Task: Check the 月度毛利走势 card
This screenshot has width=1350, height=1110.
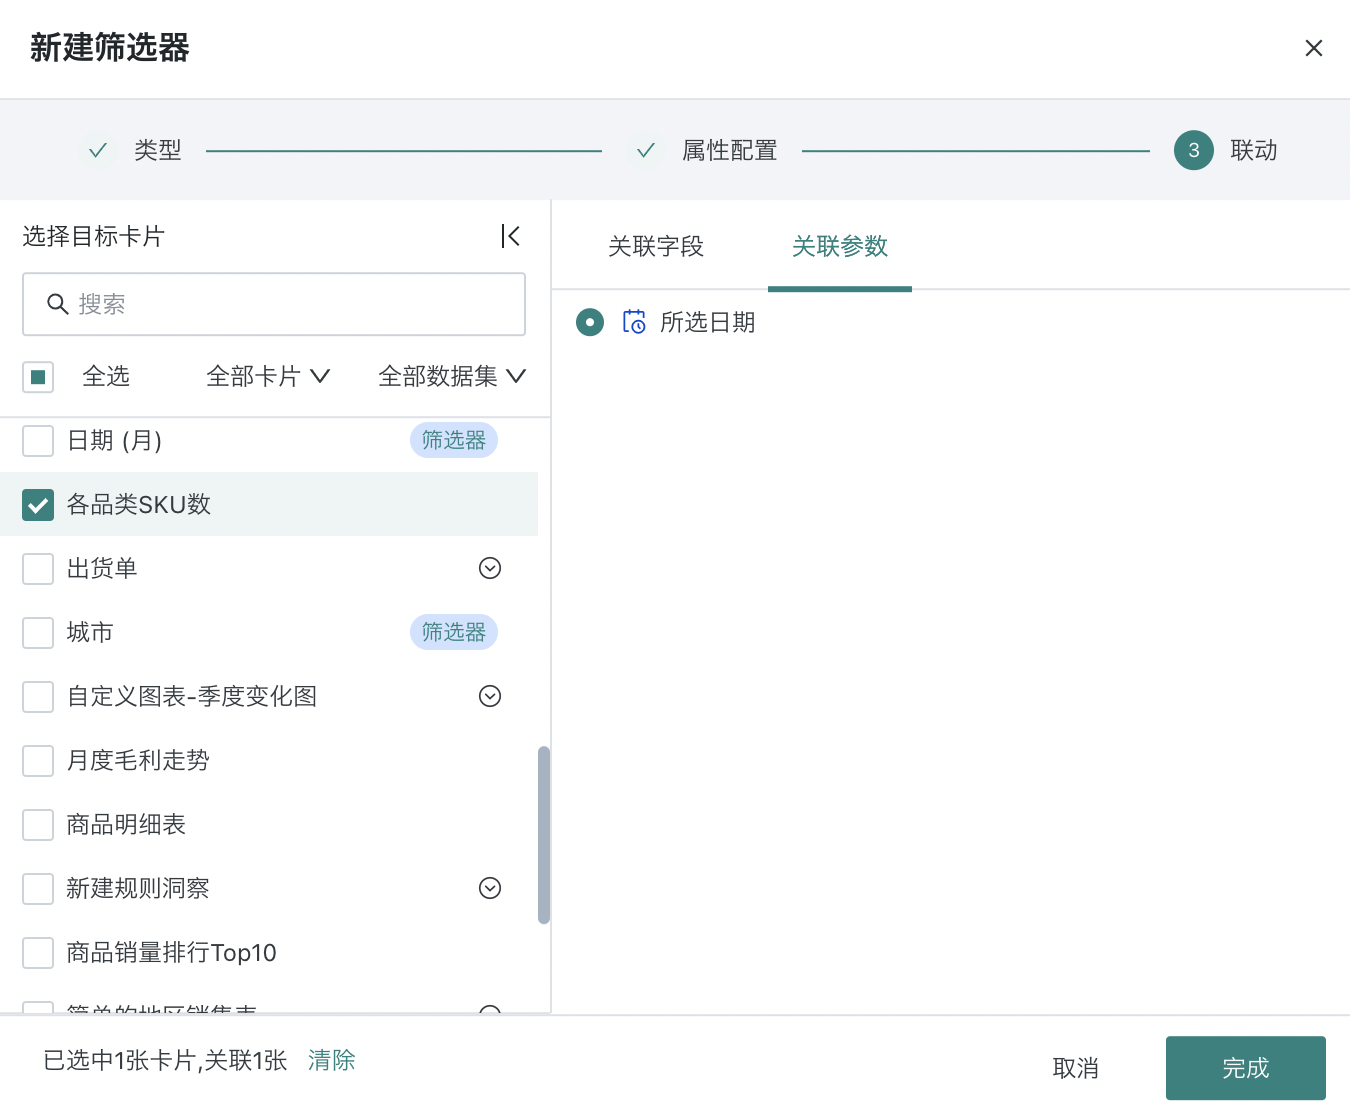Action: (38, 761)
